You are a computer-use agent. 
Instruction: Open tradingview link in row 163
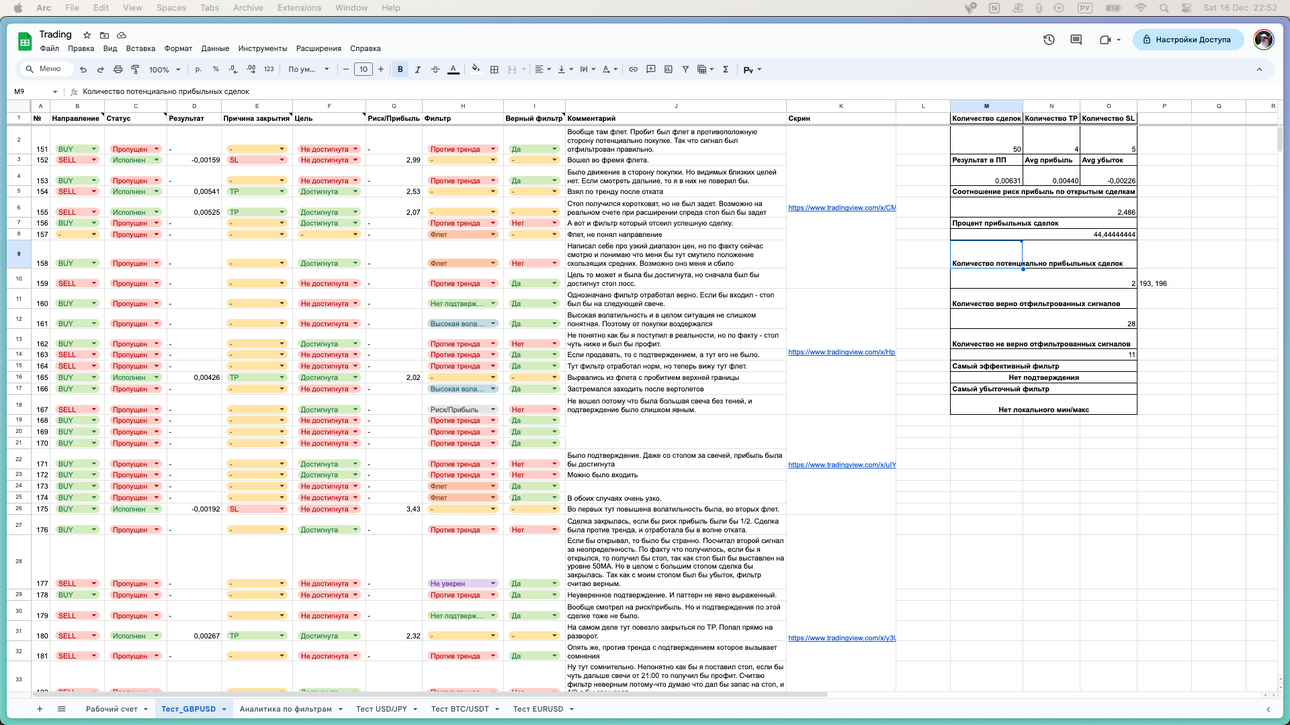[x=842, y=352]
